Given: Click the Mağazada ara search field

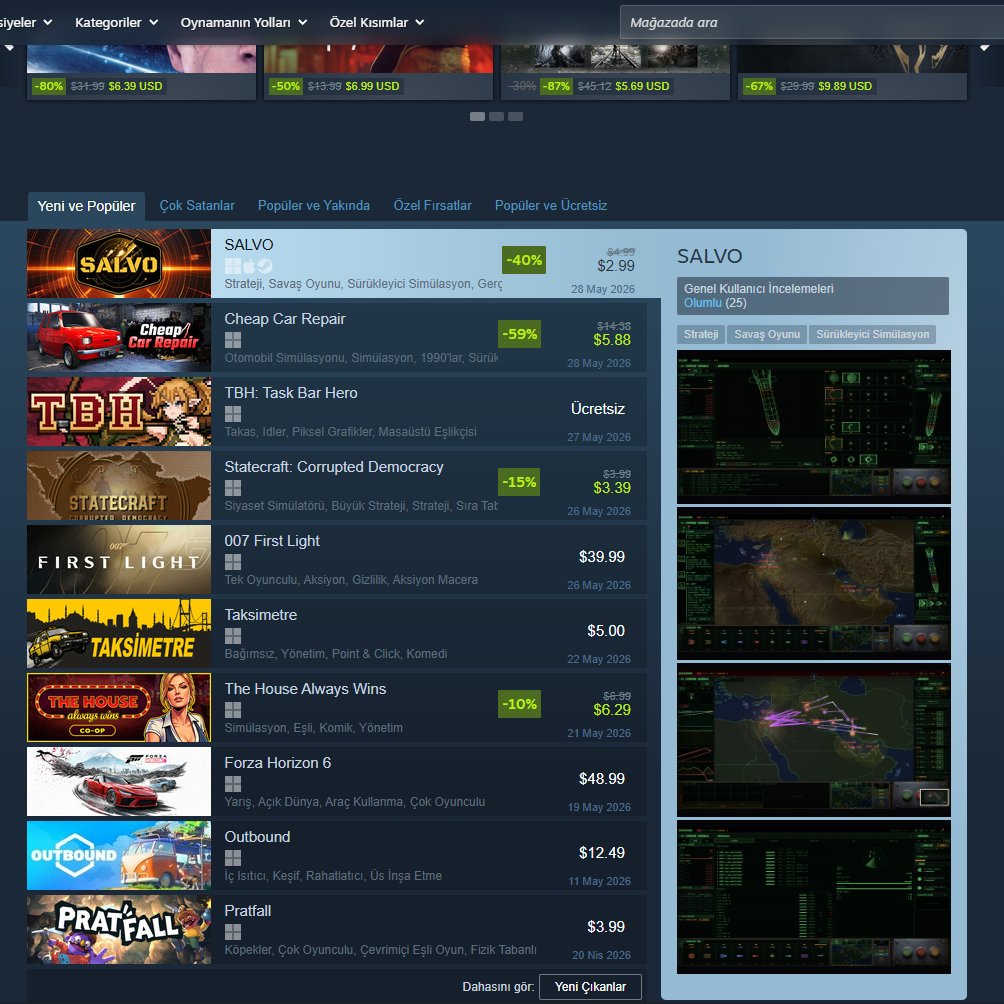Looking at the screenshot, I should 812,22.
